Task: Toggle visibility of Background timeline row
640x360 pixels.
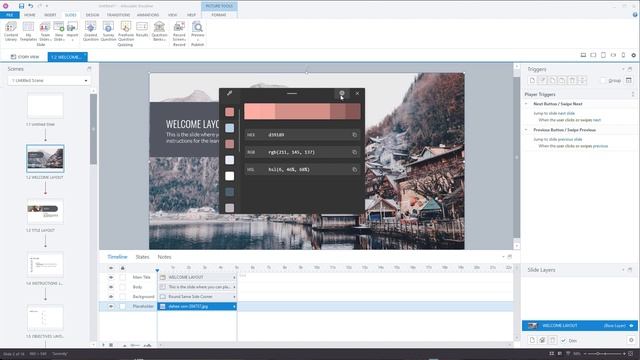Action: [x=111, y=297]
